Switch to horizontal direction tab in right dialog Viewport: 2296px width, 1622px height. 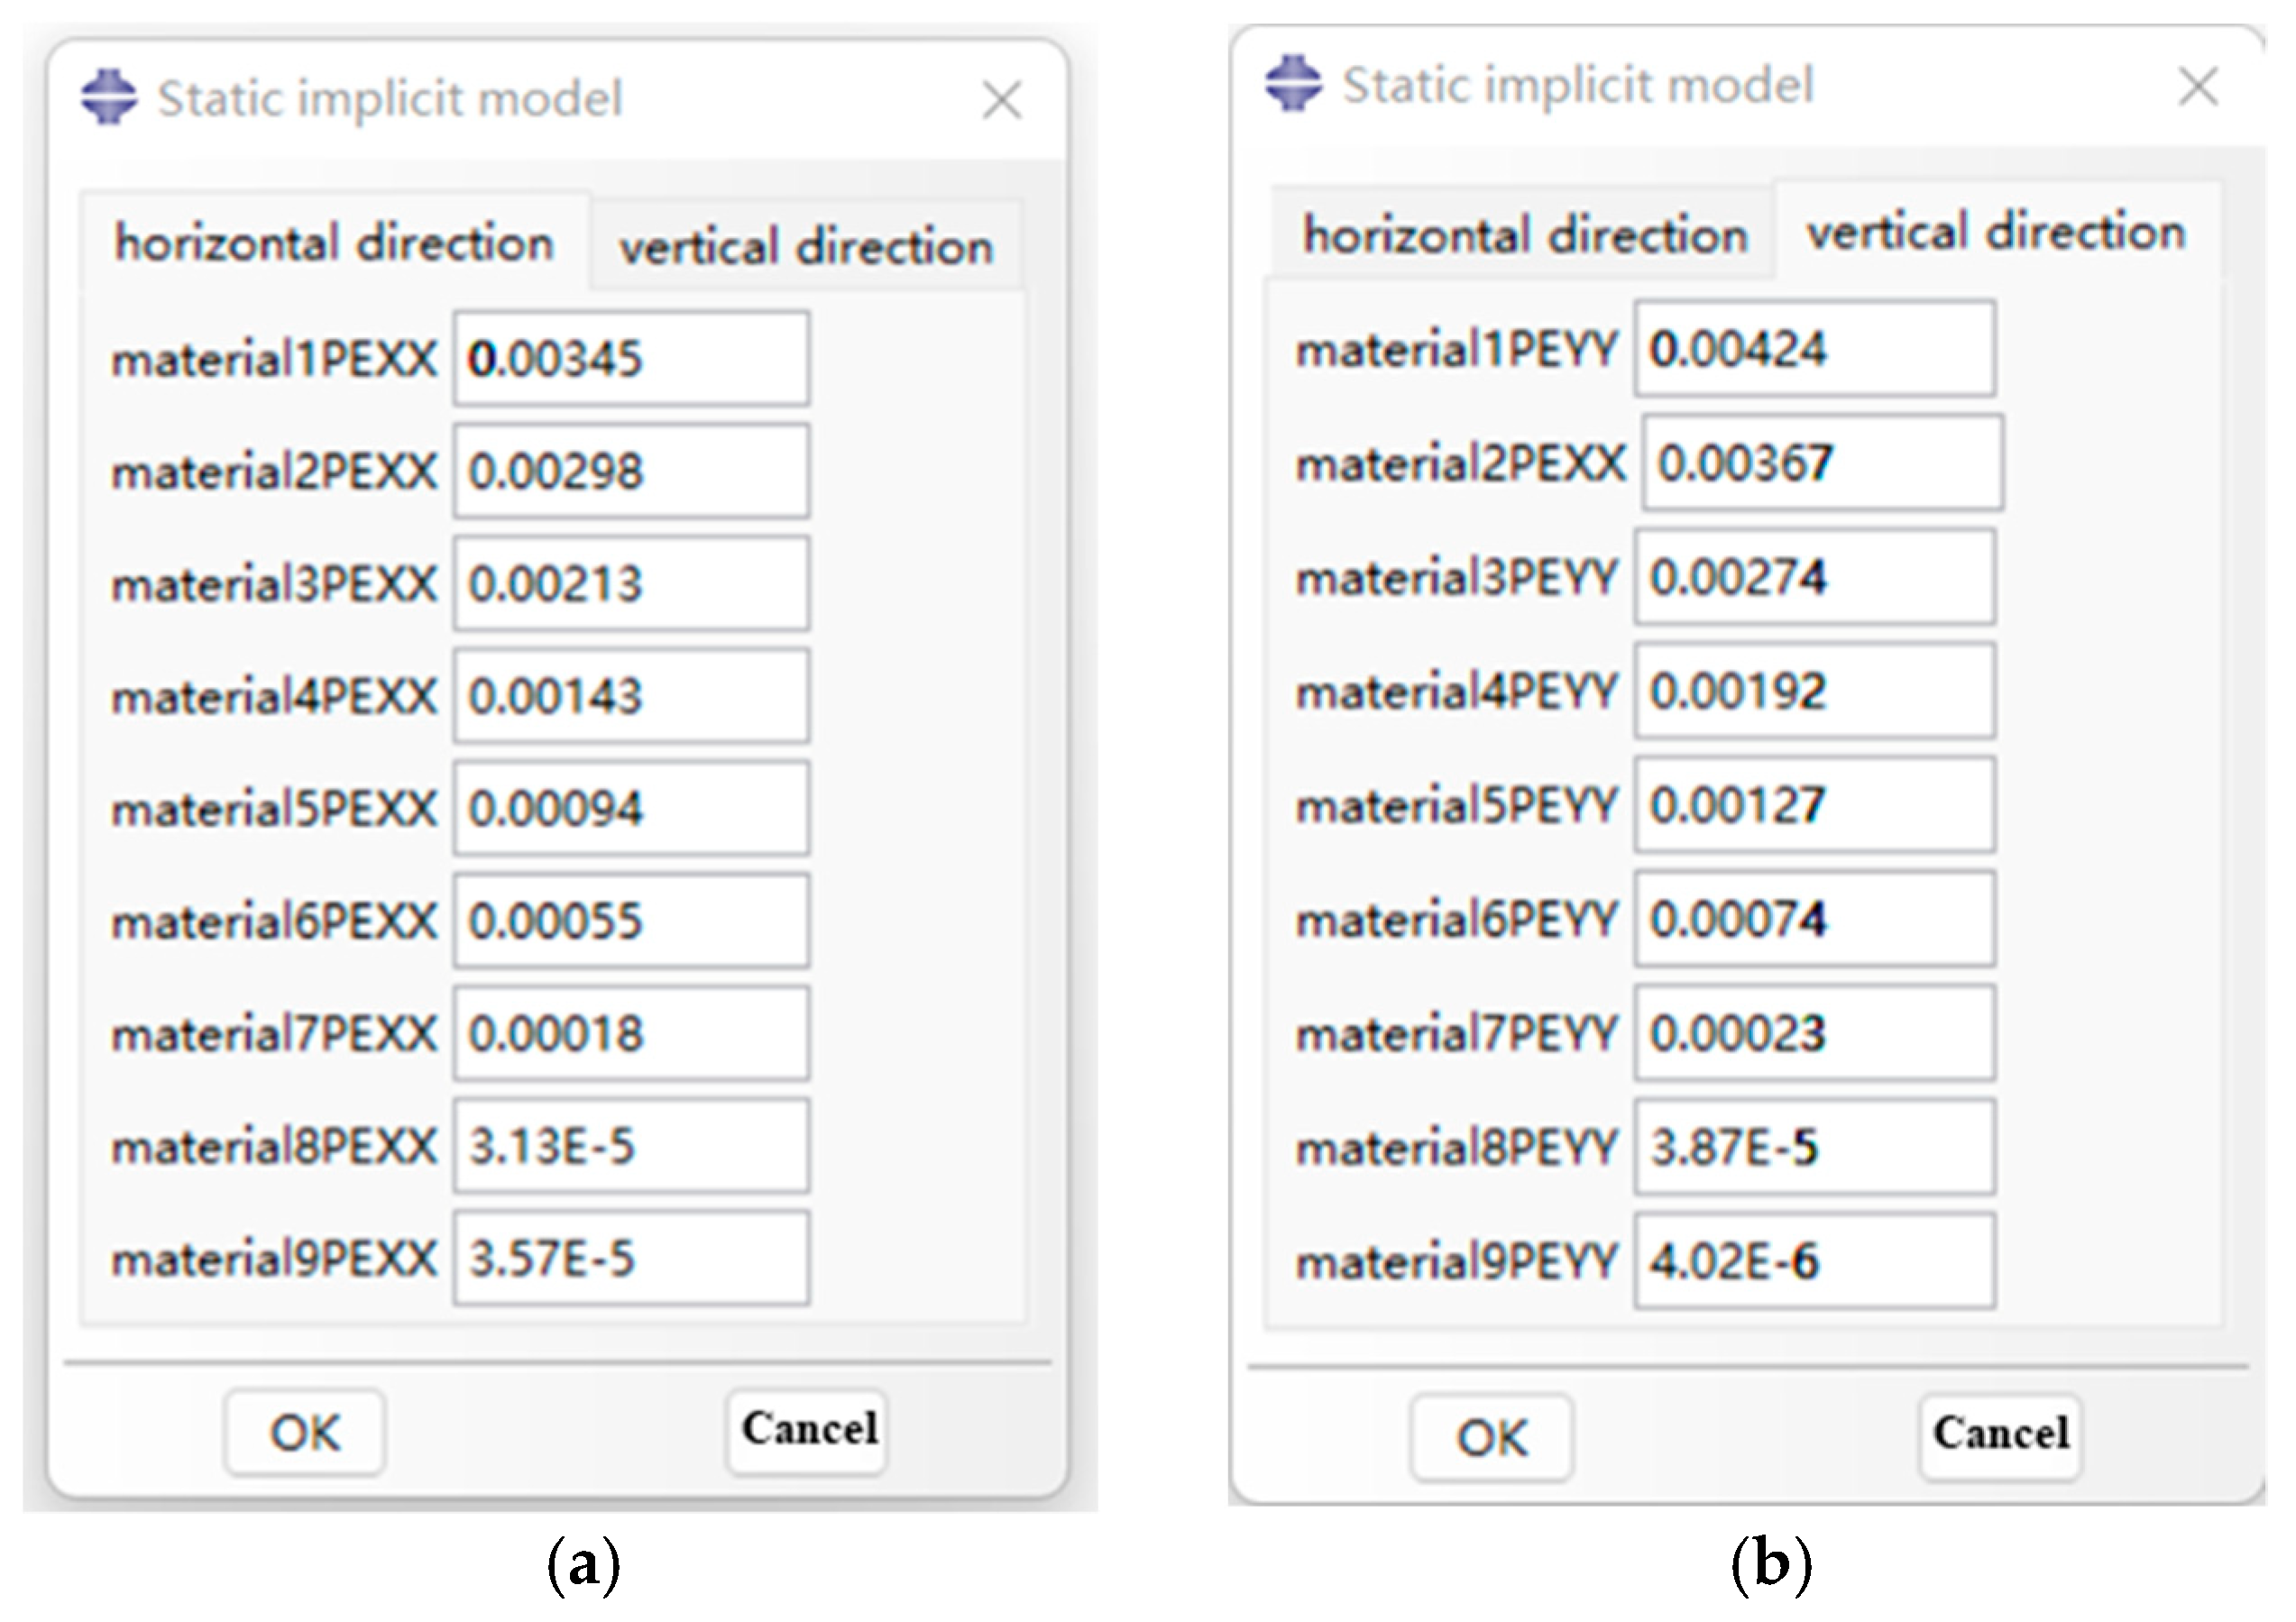pos(1524,236)
